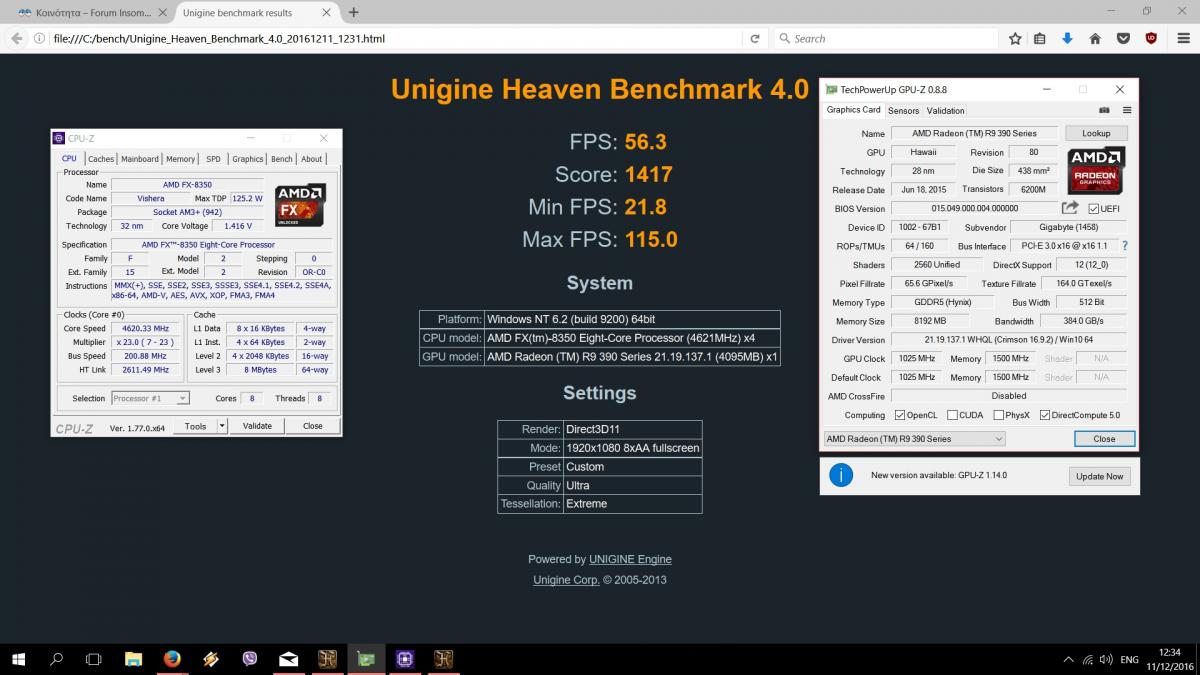The width and height of the screenshot is (1200, 675).
Task: Click the taskbar search magnifier icon
Action: pyautogui.click(x=57, y=659)
